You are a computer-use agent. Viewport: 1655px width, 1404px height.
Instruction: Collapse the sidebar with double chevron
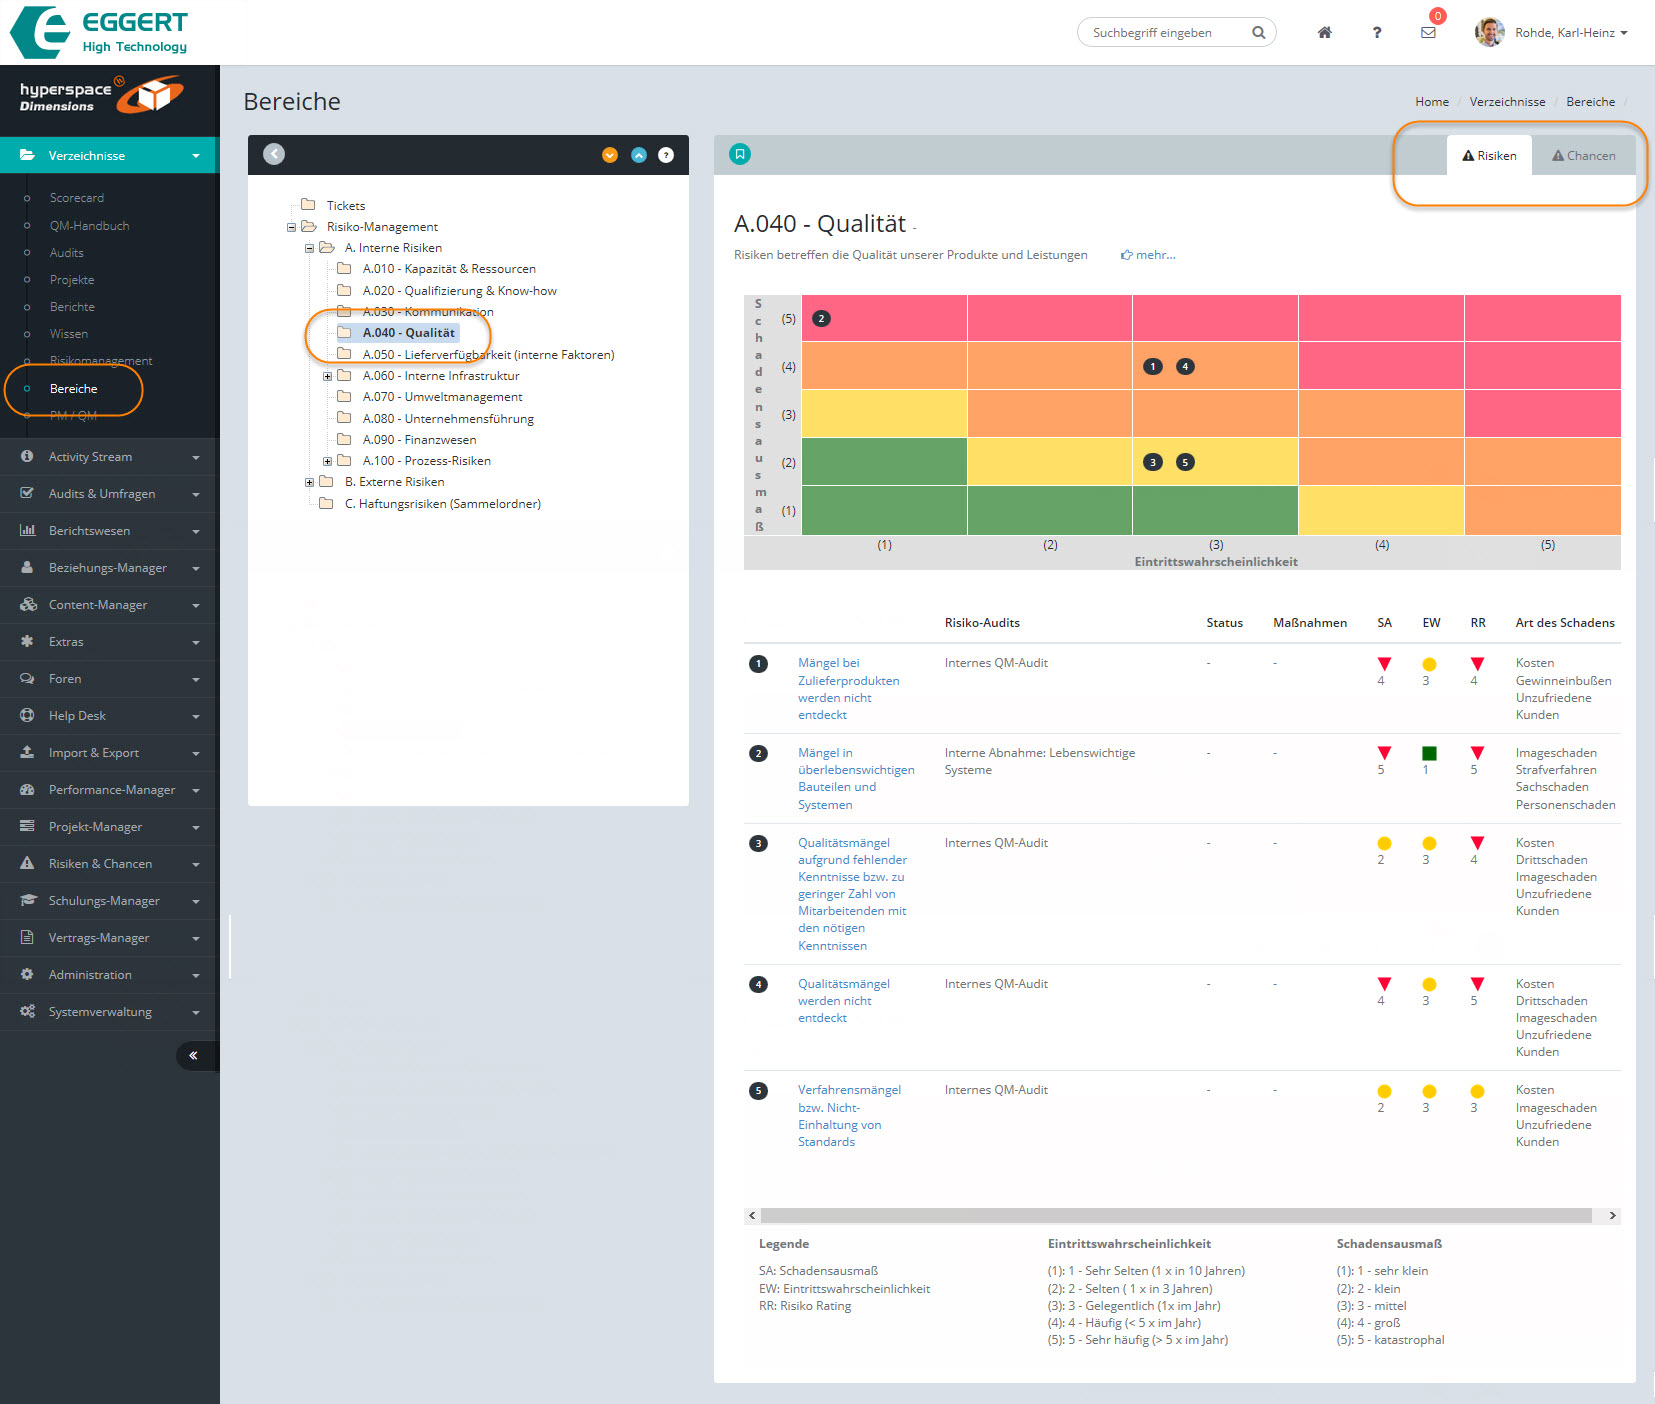click(193, 1055)
